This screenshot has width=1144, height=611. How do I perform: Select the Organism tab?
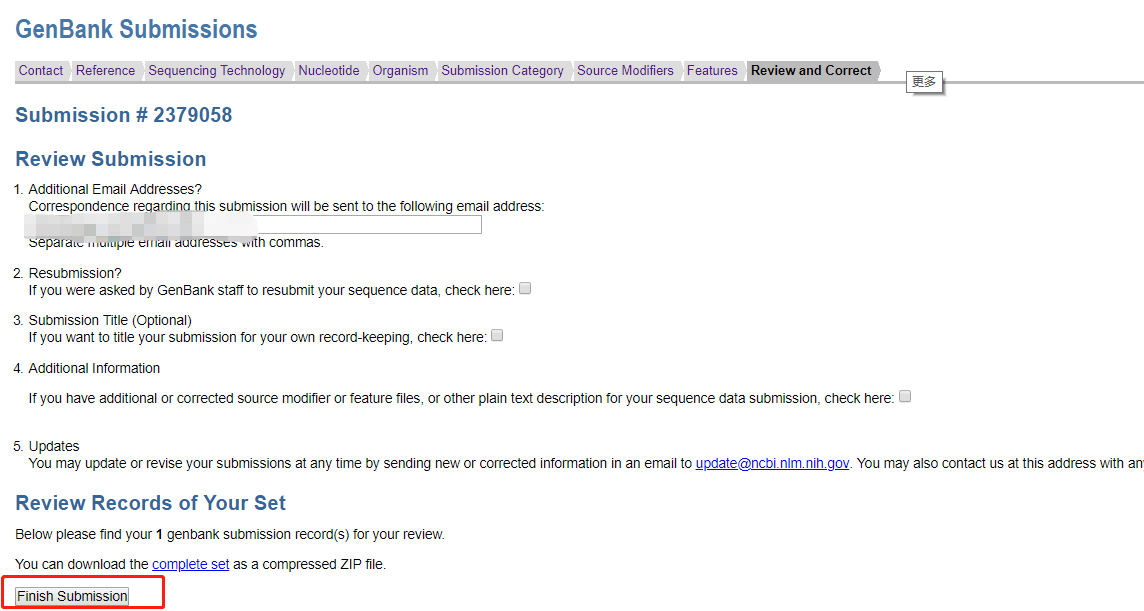pyautogui.click(x=400, y=71)
